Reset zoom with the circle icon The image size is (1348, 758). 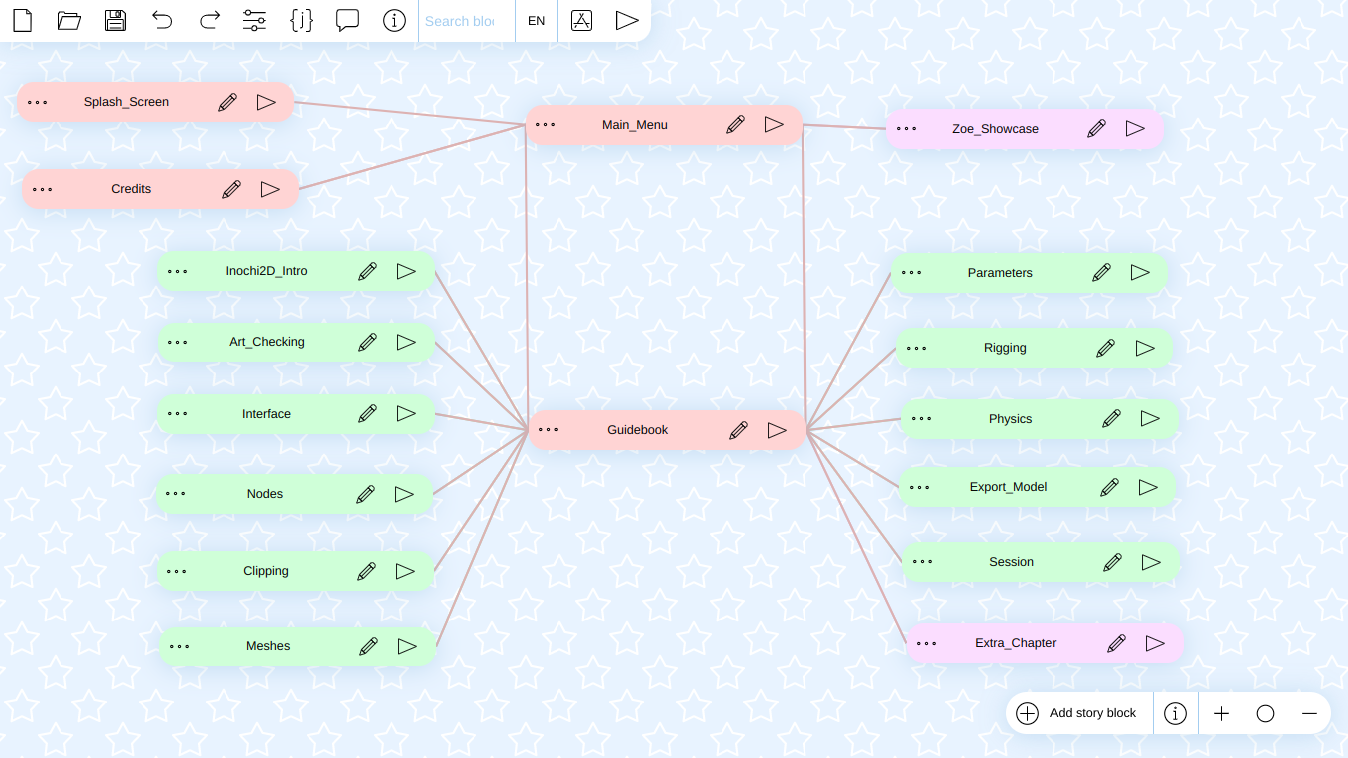[1265, 713]
